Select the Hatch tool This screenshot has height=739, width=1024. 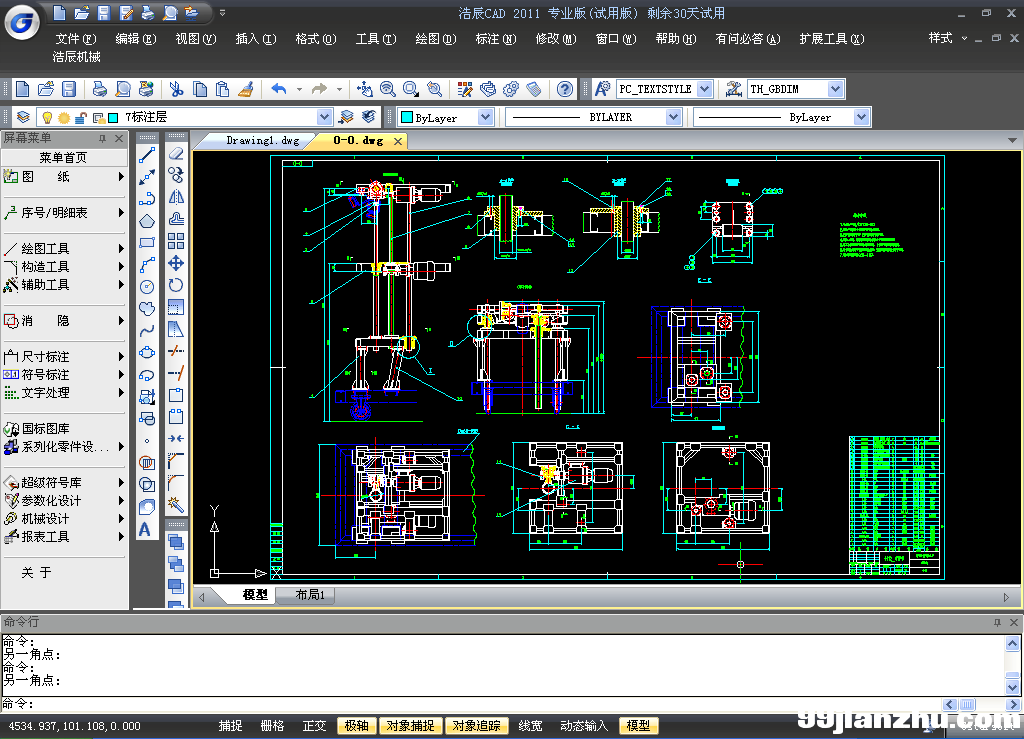click(147, 463)
